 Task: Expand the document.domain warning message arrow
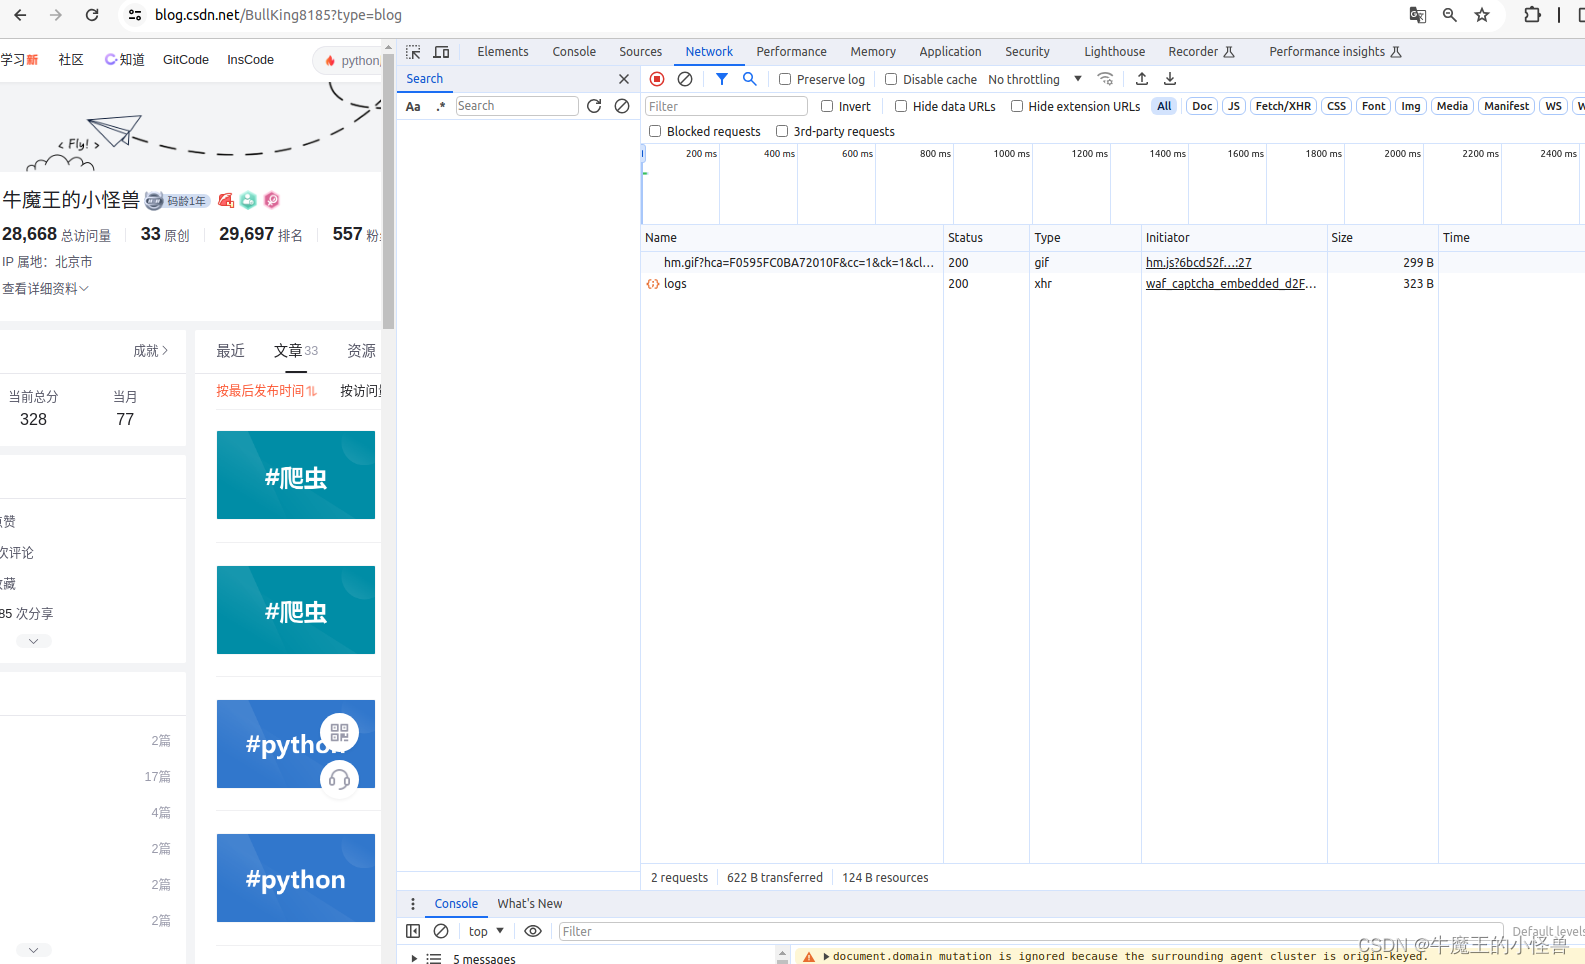pyautogui.click(x=826, y=957)
